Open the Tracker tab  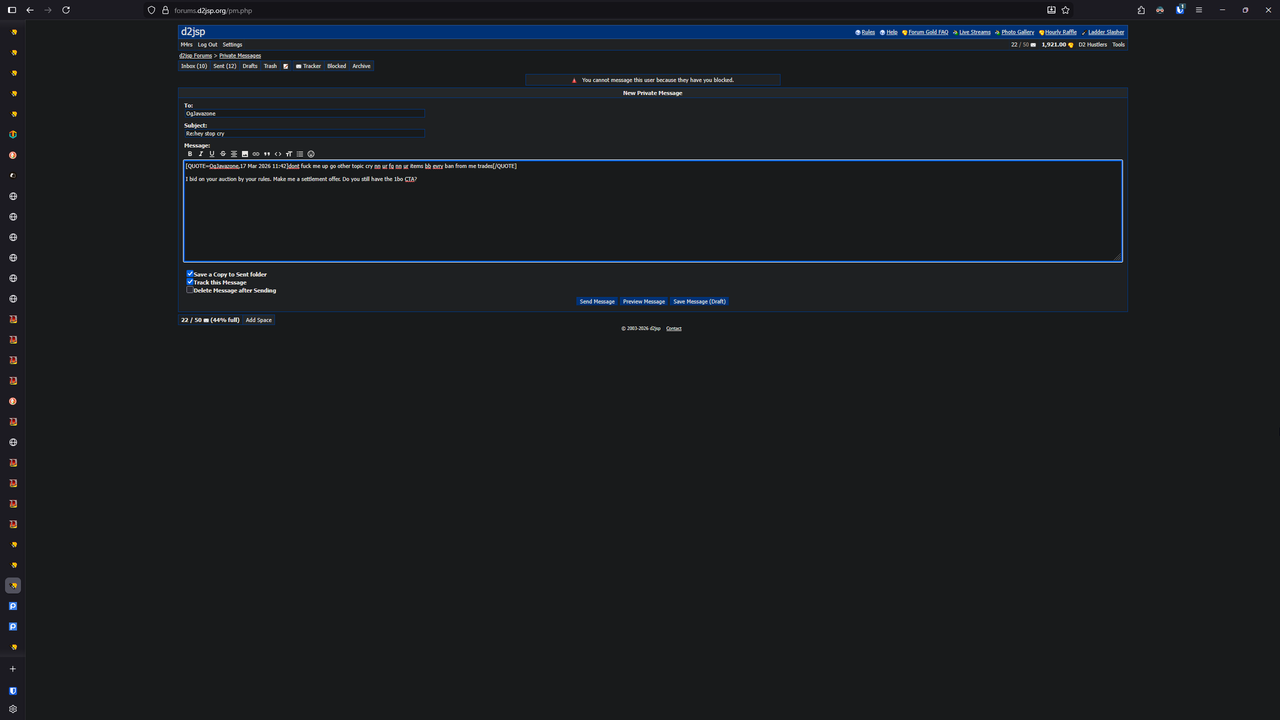pos(308,66)
